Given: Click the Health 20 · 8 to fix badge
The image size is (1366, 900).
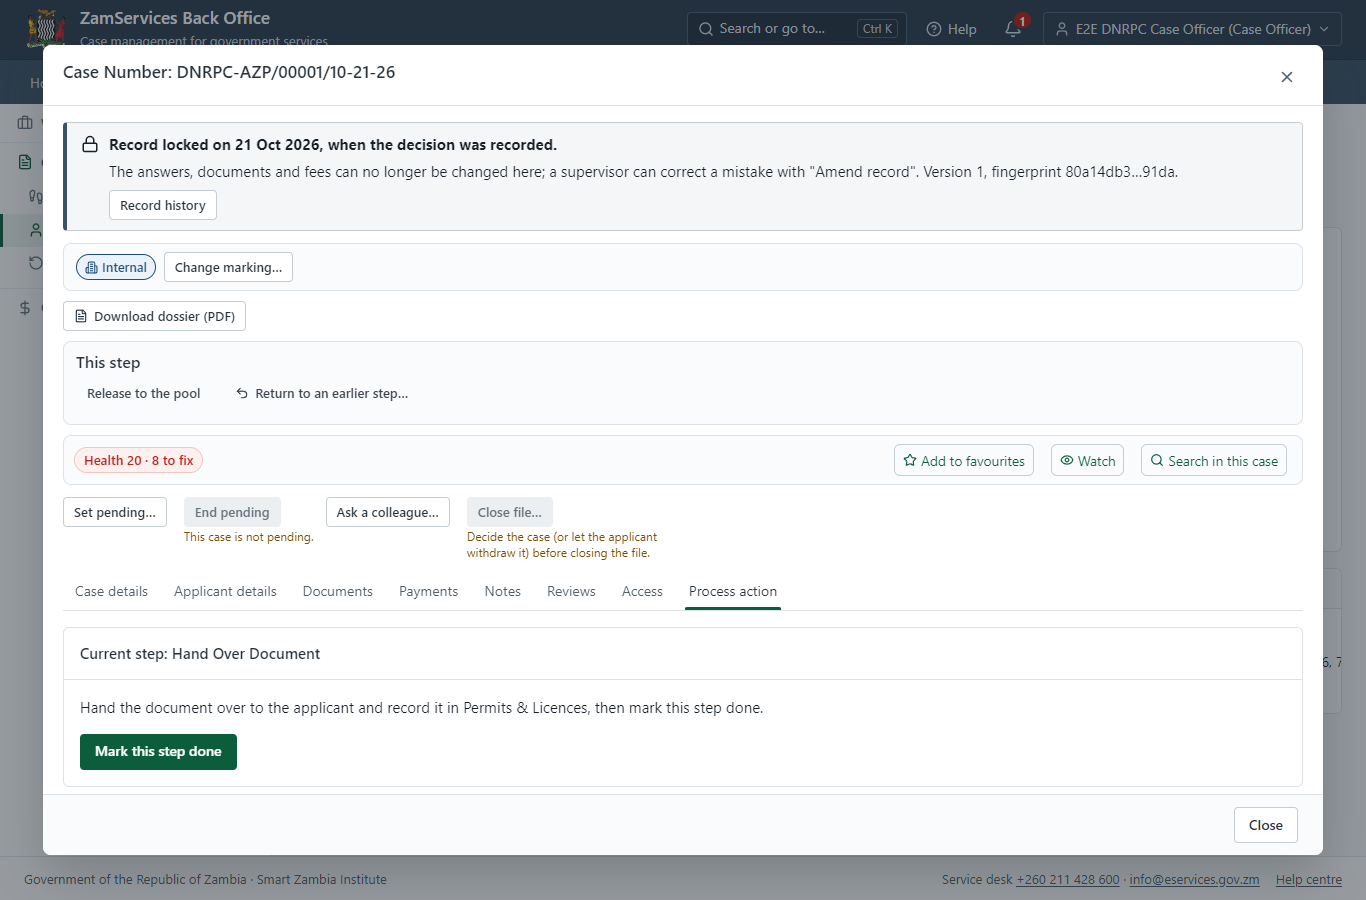Looking at the screenshot, I should (139, 460).
